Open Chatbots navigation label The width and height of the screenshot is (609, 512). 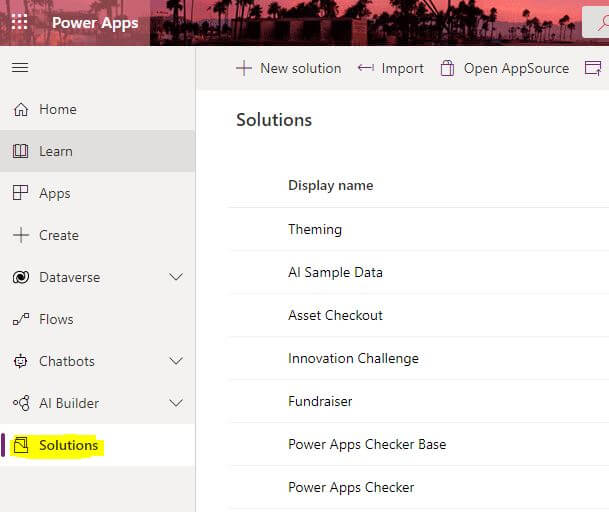(67, 361)
